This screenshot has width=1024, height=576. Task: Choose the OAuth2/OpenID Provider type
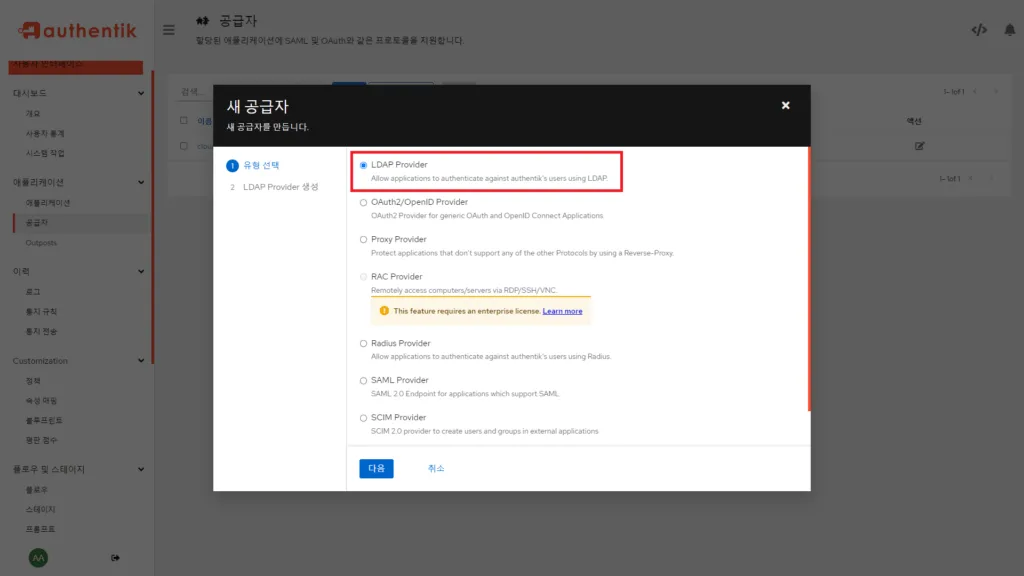362,202
